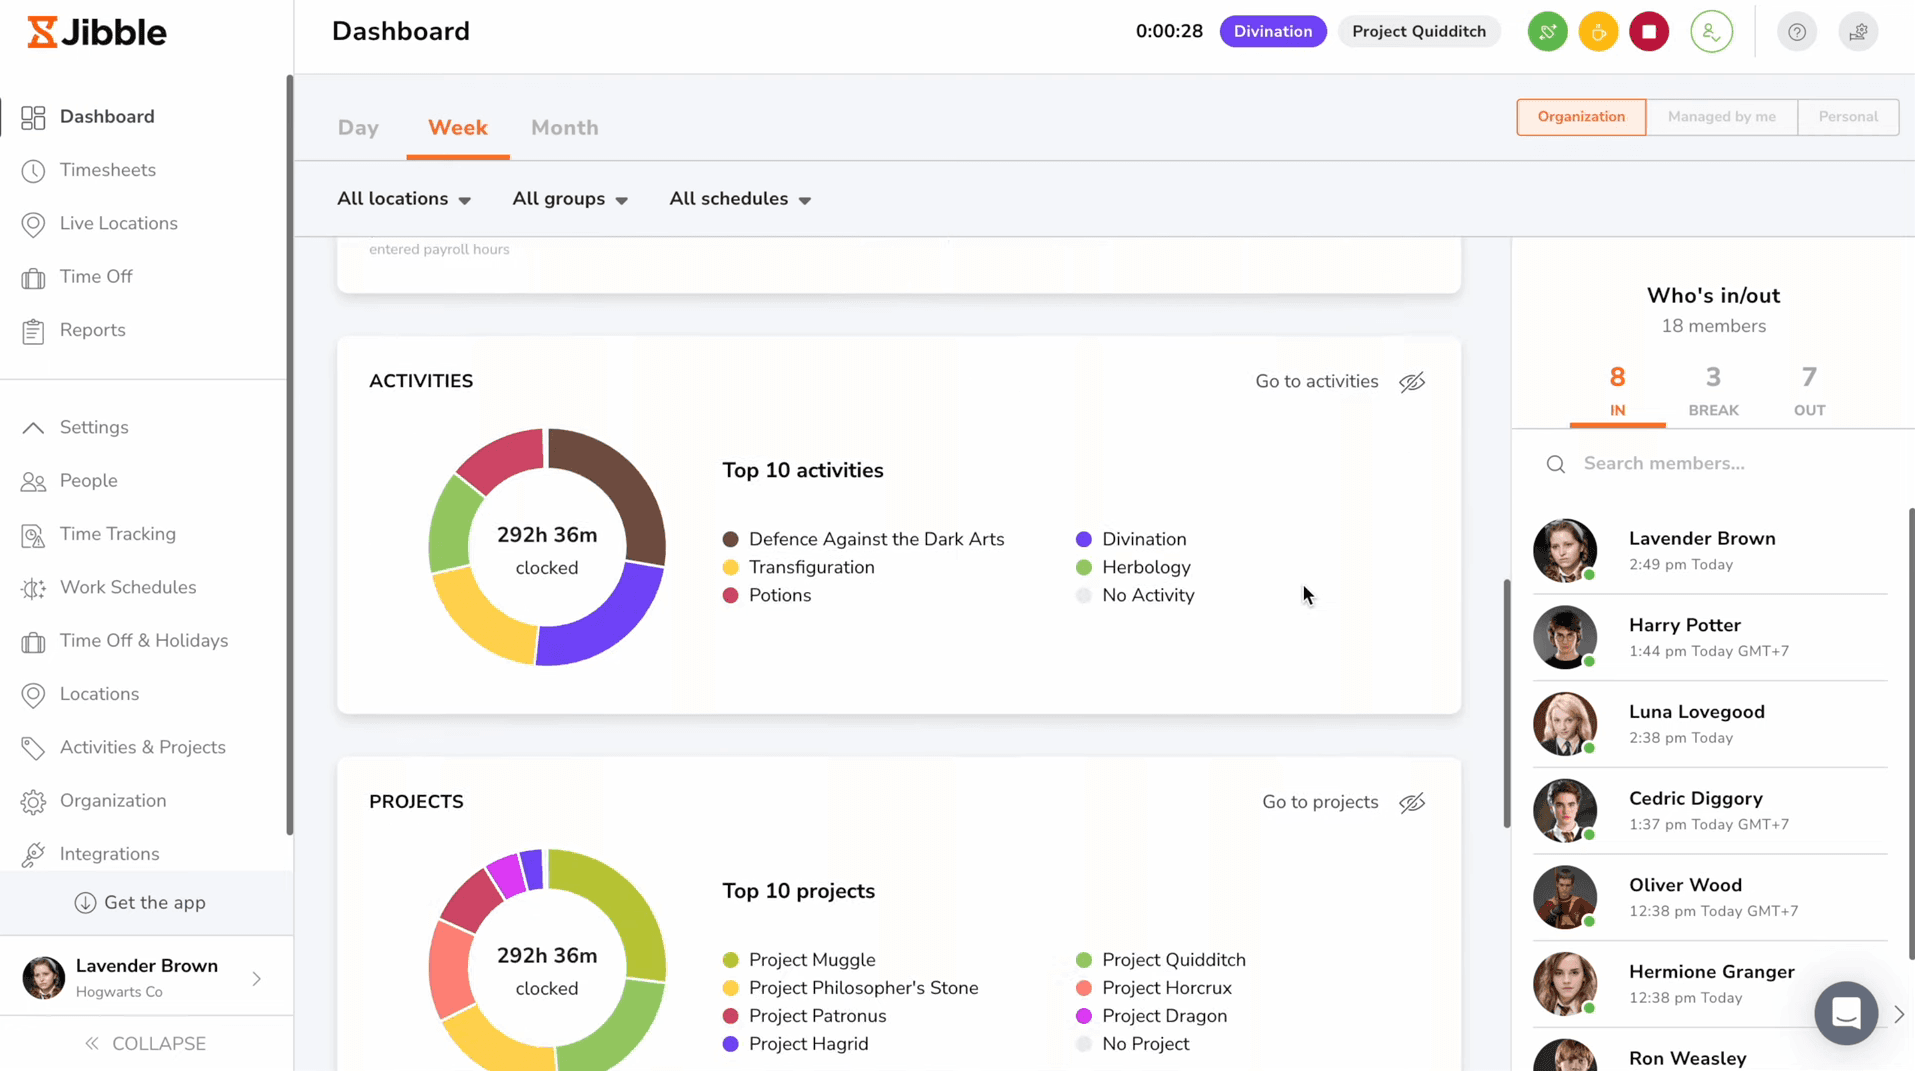1915x1071 pixels.
Task: Show the 3 BREAK members tab
Action: (1713, 391)
